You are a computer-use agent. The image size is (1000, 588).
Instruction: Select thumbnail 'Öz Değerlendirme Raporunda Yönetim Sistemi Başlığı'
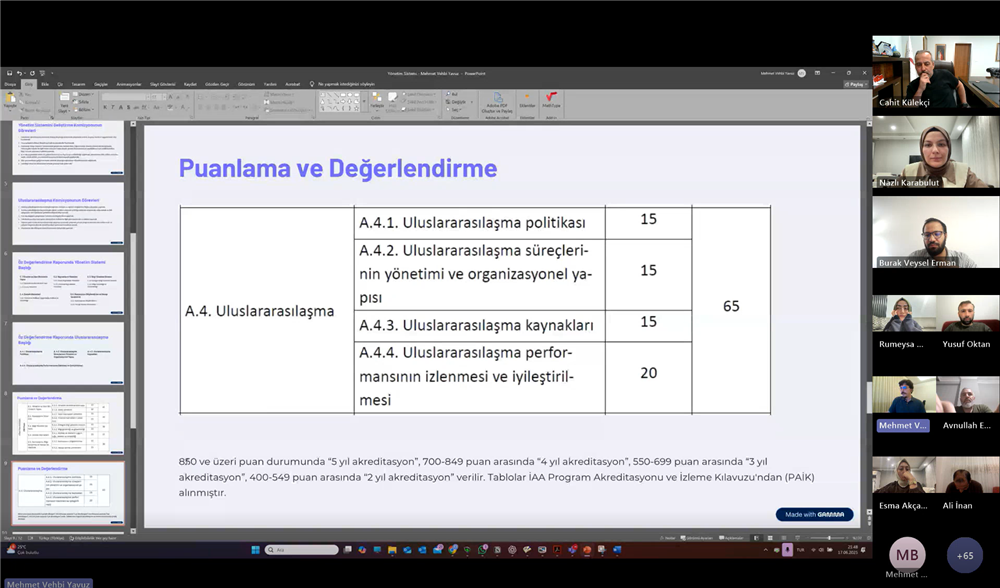point(68,283)
